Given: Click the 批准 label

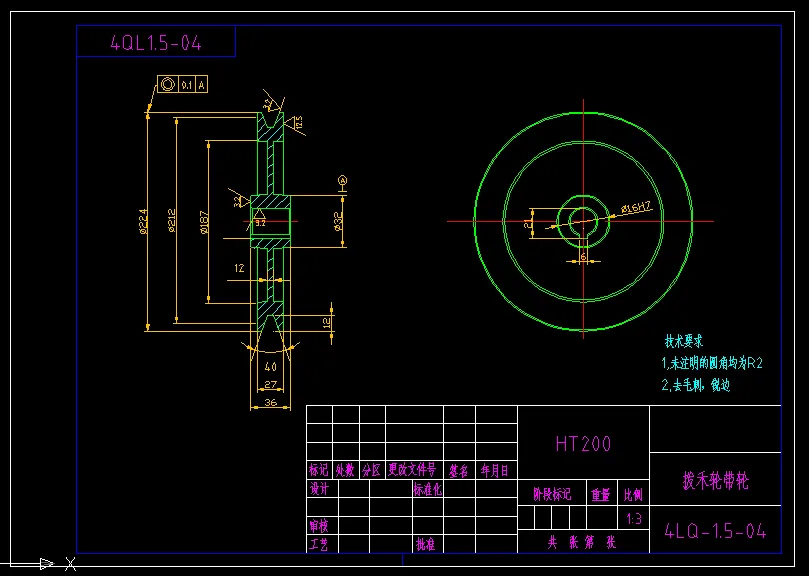Looking at the screenshot, I should click(425, 545).
